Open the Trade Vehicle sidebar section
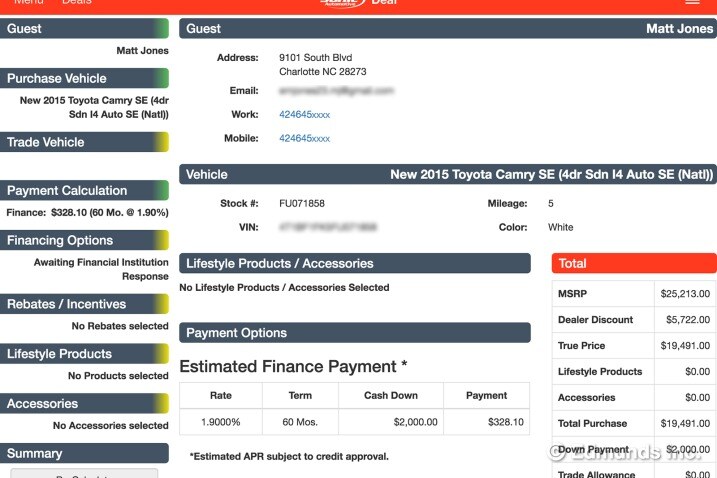 click(x=84, y=142)
